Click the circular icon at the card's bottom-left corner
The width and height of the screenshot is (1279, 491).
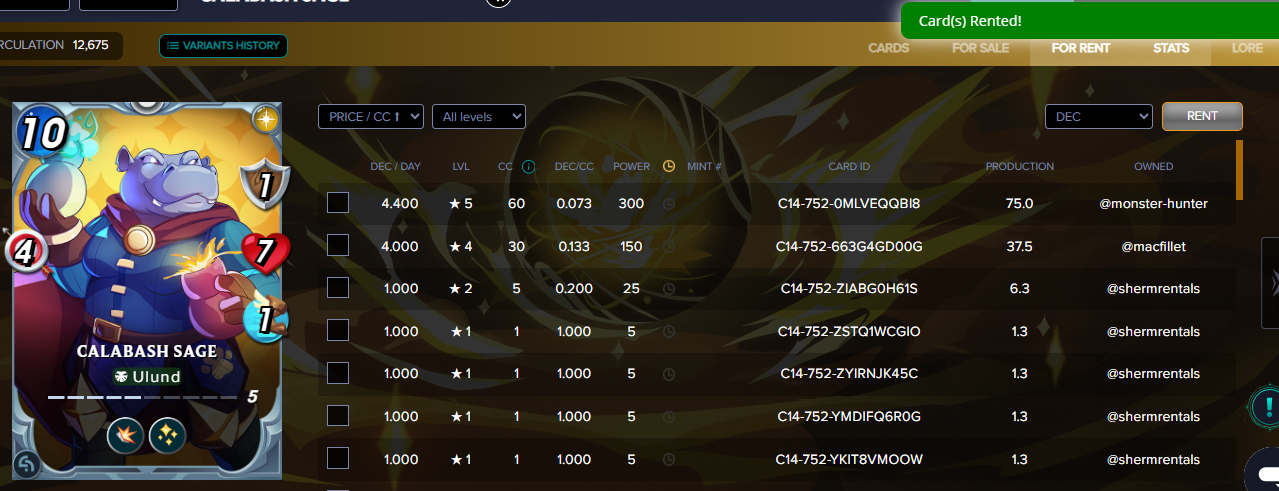(27, 464)
